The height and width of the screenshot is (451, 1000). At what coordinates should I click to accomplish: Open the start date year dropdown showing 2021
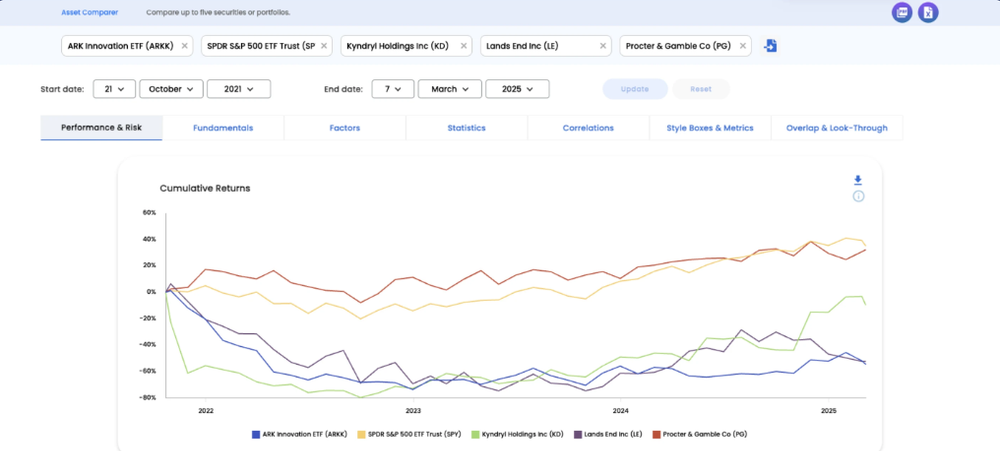pos(239,89)
